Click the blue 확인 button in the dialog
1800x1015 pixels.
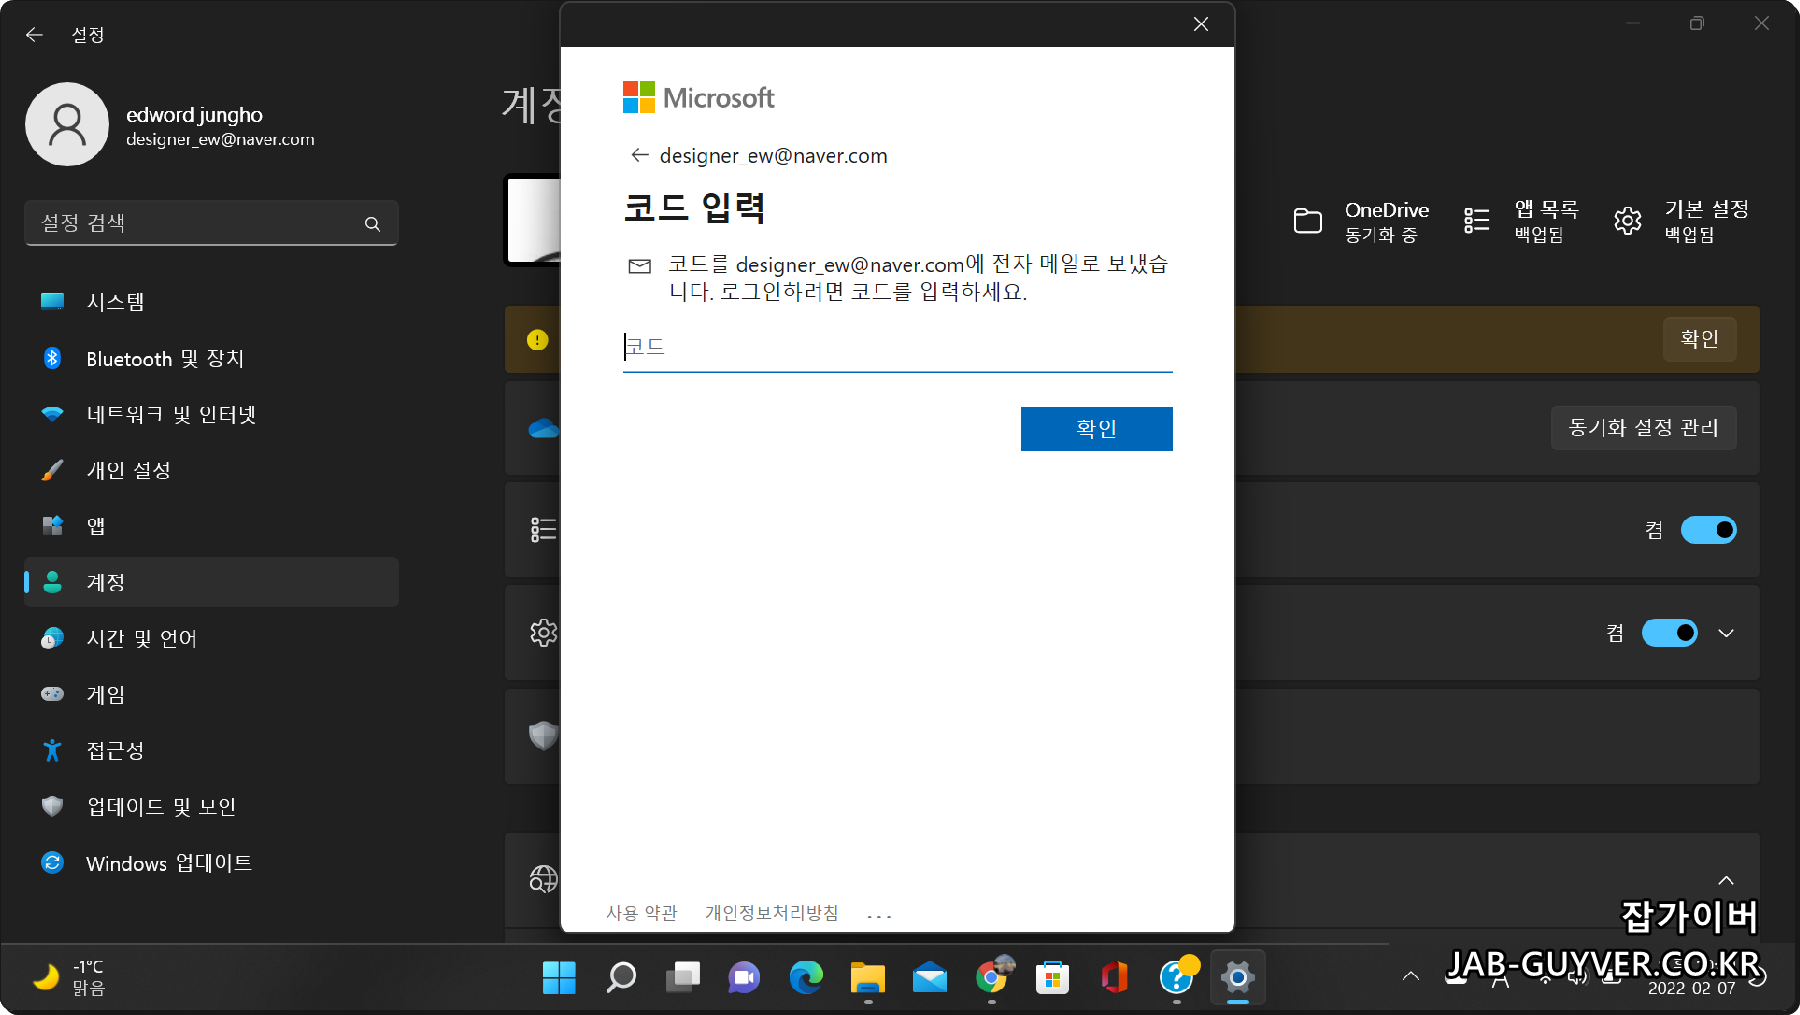1096,429
